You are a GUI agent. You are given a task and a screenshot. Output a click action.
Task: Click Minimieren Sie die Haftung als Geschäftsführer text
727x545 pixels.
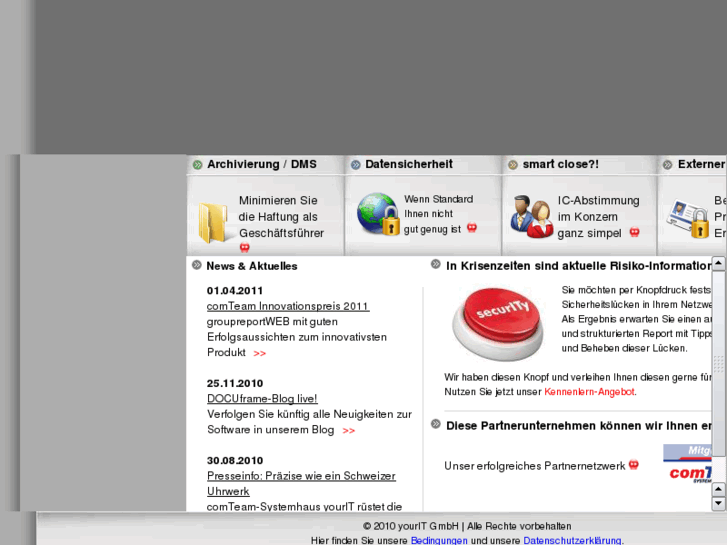pyautogui.click(x=281, y=217)
